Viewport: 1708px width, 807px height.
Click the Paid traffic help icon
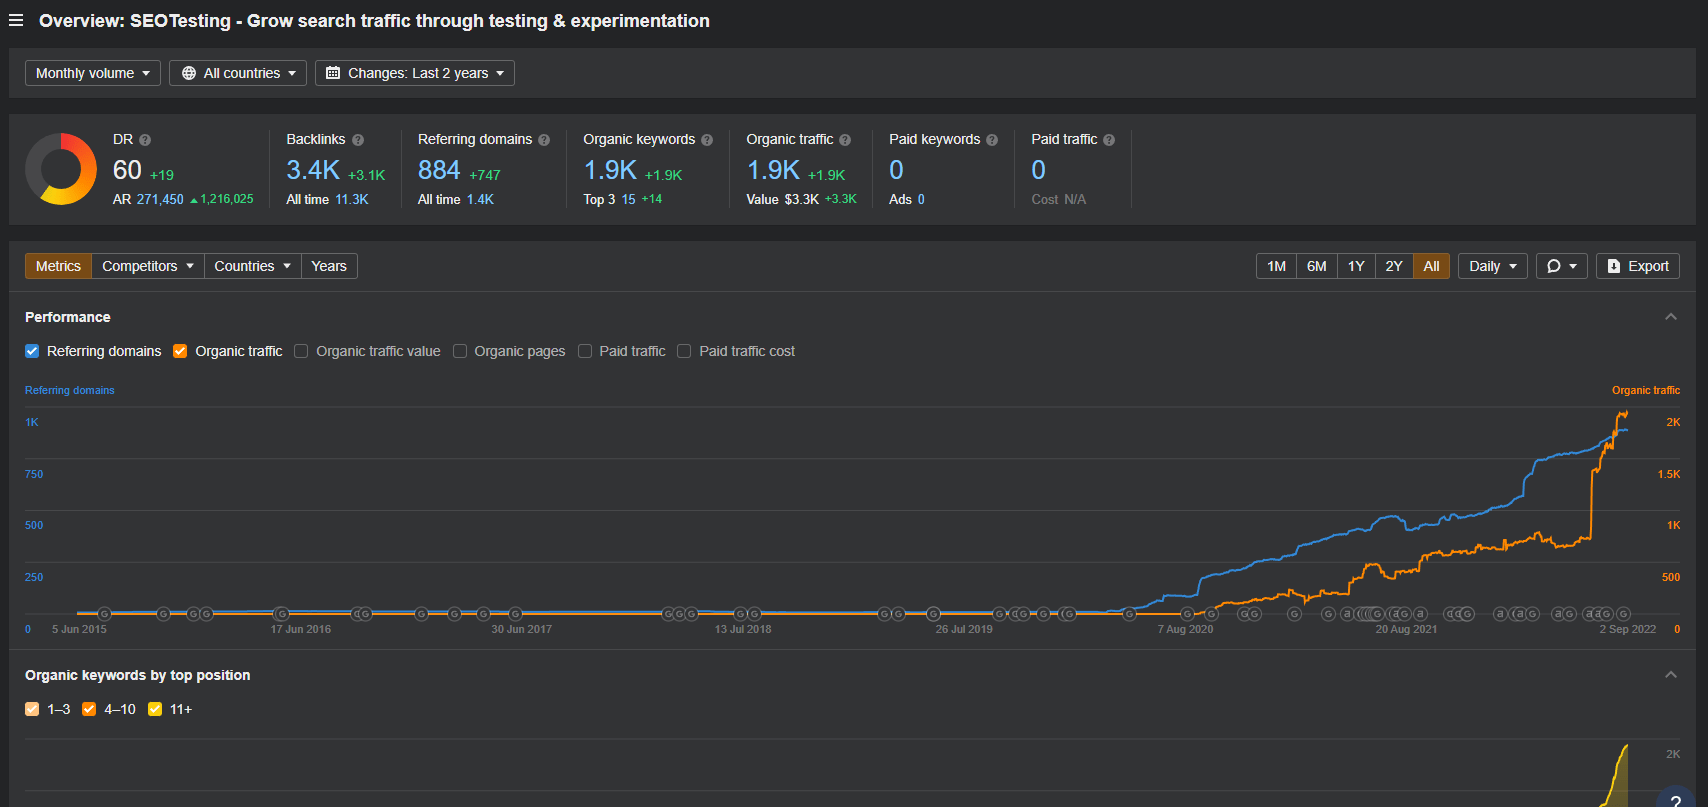click(x=1109, y=140)
